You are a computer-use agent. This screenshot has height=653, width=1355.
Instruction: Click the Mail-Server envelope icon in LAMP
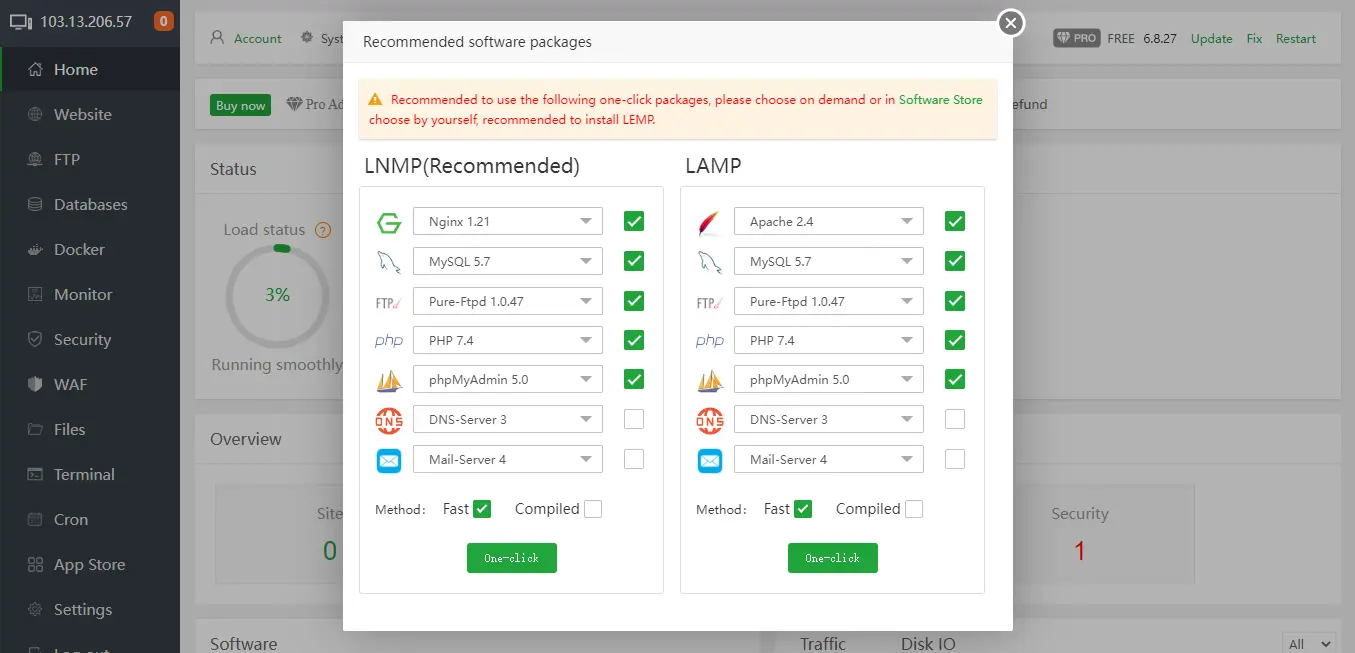(710, 460)
